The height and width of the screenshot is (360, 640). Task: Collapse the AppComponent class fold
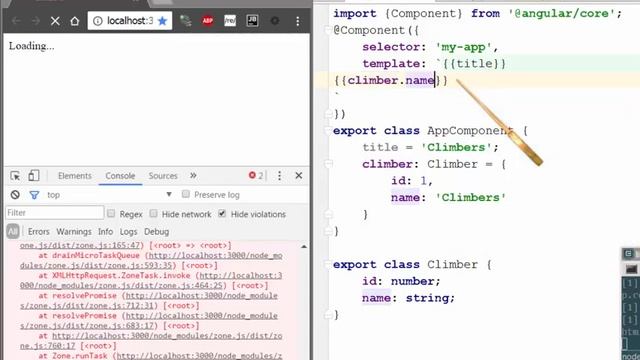327,130
